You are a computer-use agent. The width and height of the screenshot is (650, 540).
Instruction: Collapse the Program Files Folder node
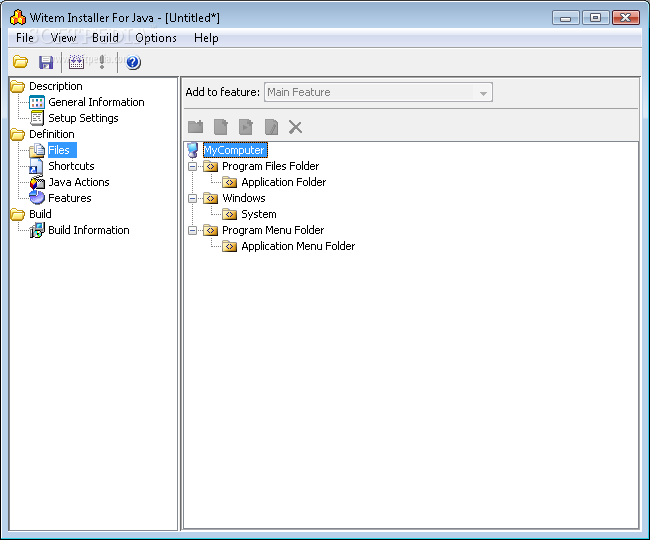192,167
